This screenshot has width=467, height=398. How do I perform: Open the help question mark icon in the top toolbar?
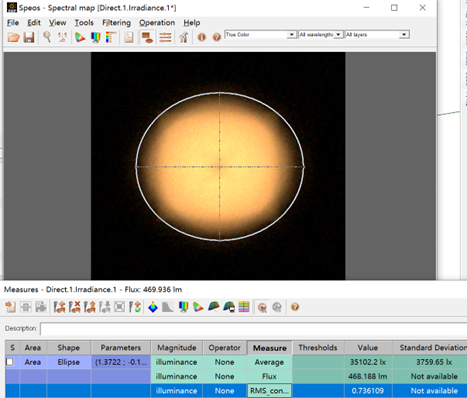[x=217, y=37]
